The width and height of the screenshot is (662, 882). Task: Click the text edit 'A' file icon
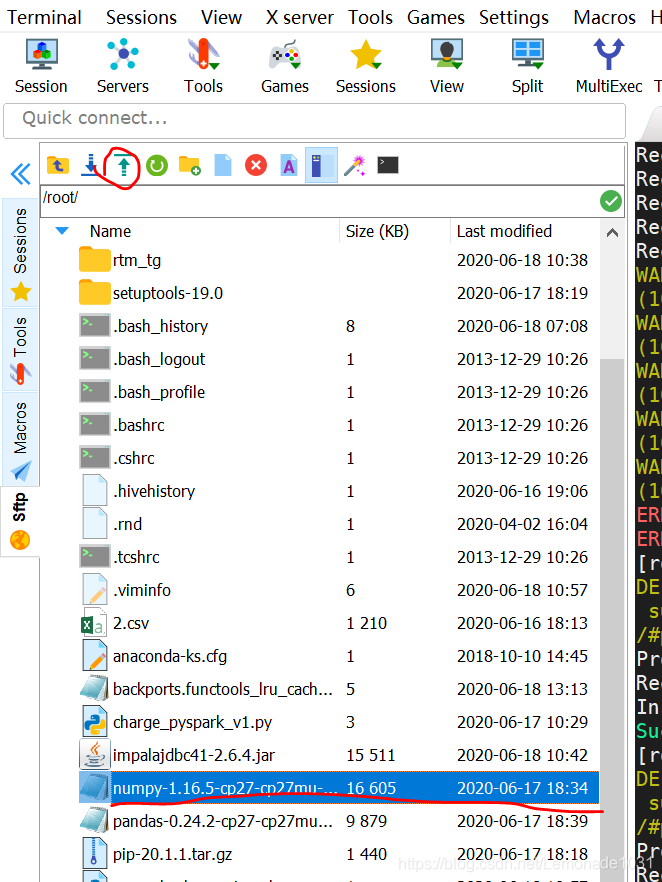(x=289, y=165)
